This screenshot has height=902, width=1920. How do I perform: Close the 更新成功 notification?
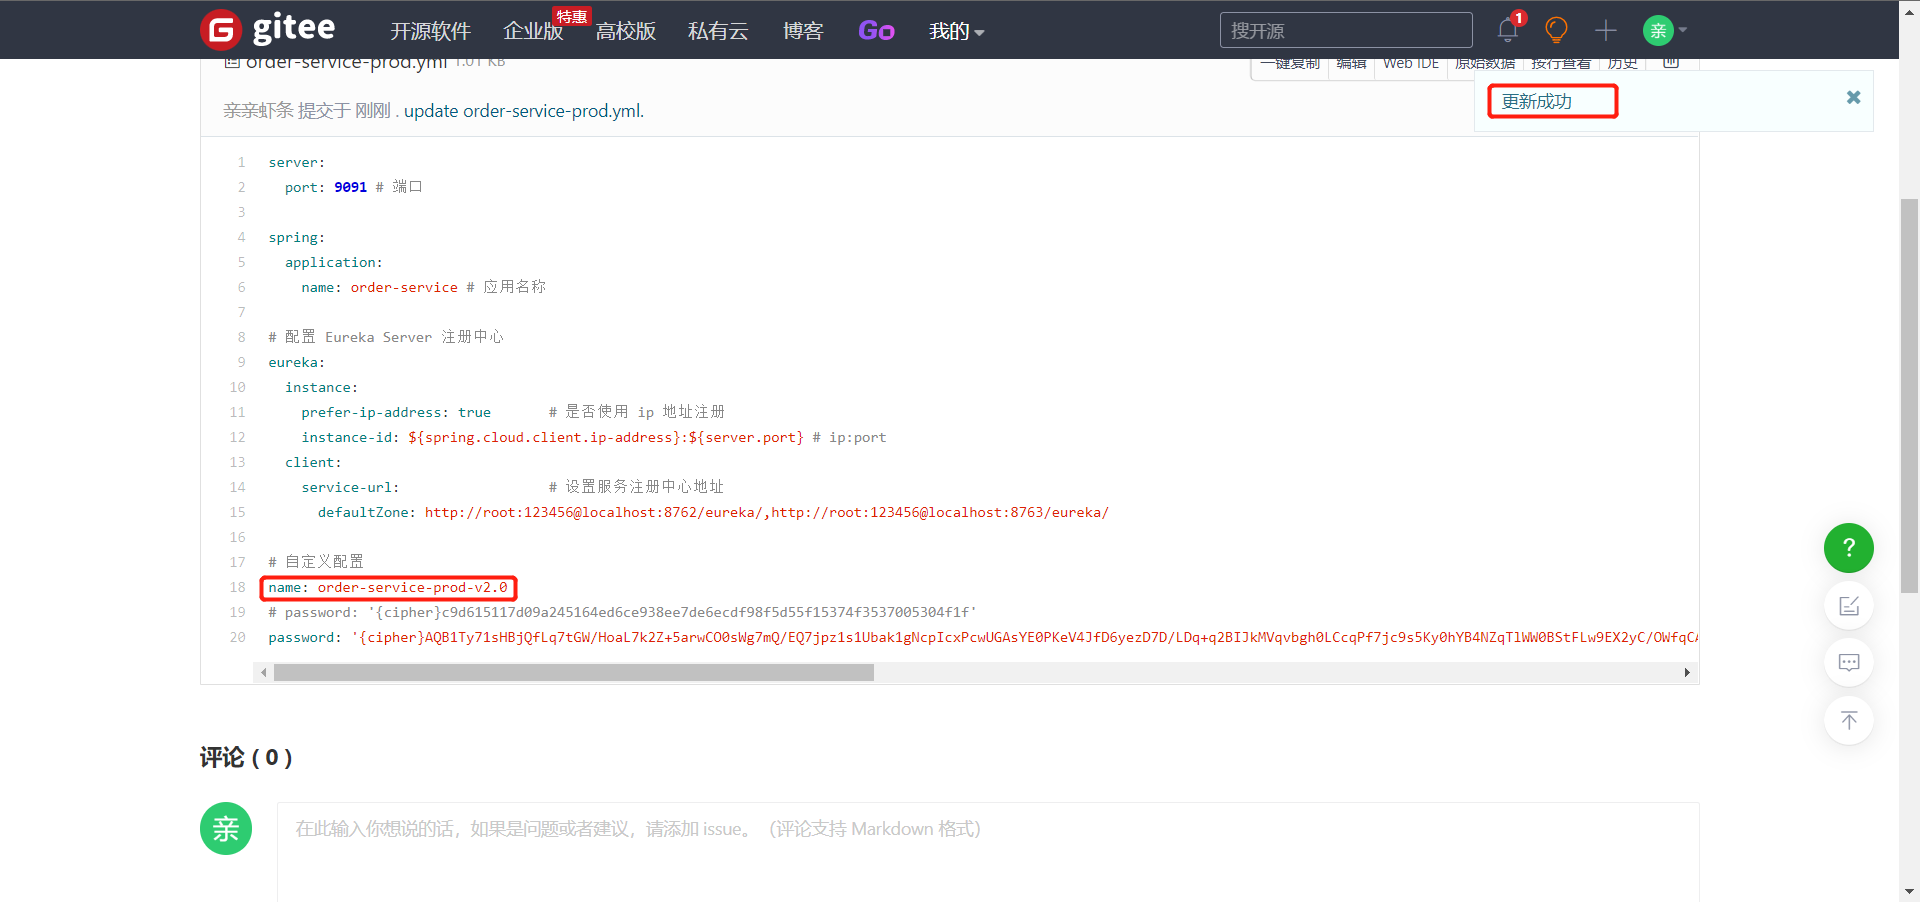click(1853, 97)
